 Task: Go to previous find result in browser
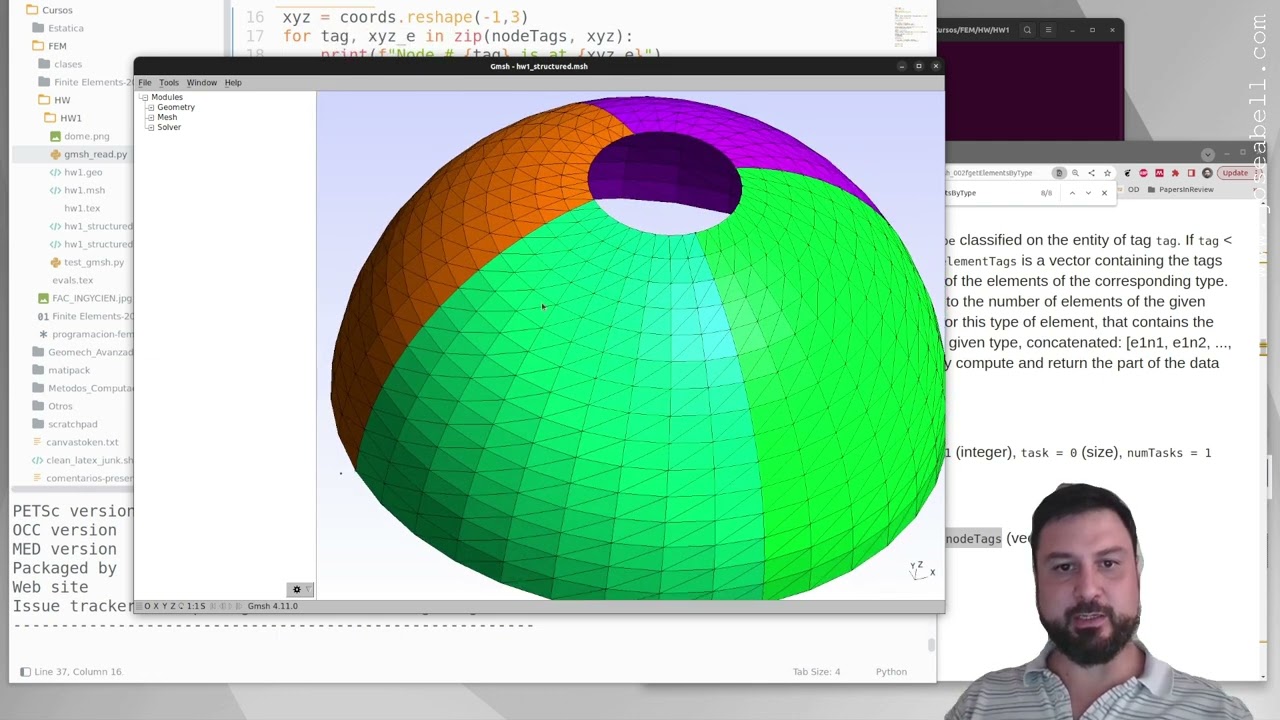(x=1072, y=193)
